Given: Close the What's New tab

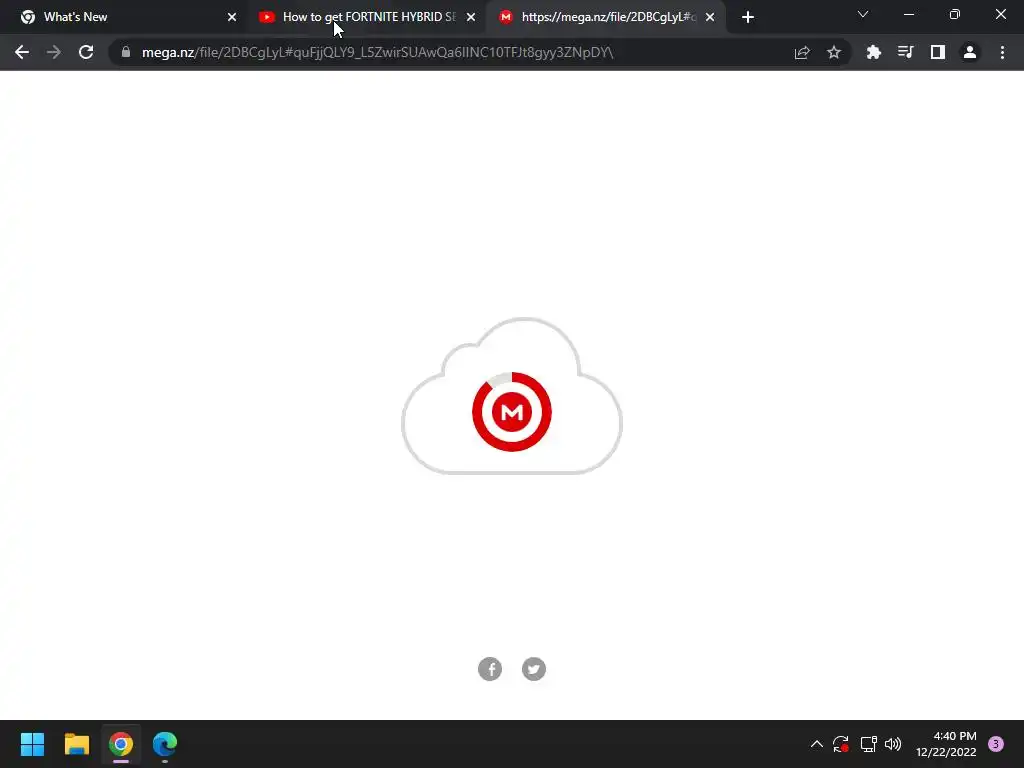Looking at the screenshot, I should coord(232,17).
